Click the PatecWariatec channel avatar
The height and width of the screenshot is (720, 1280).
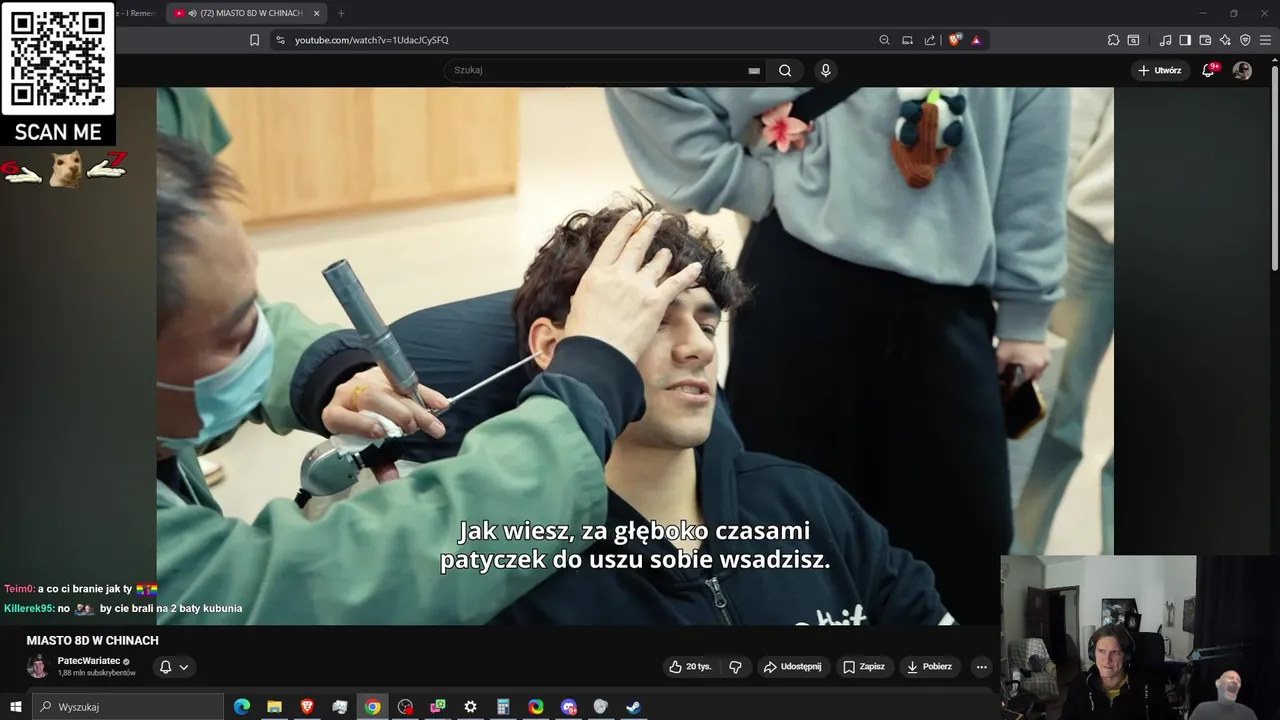click(37, 667)
